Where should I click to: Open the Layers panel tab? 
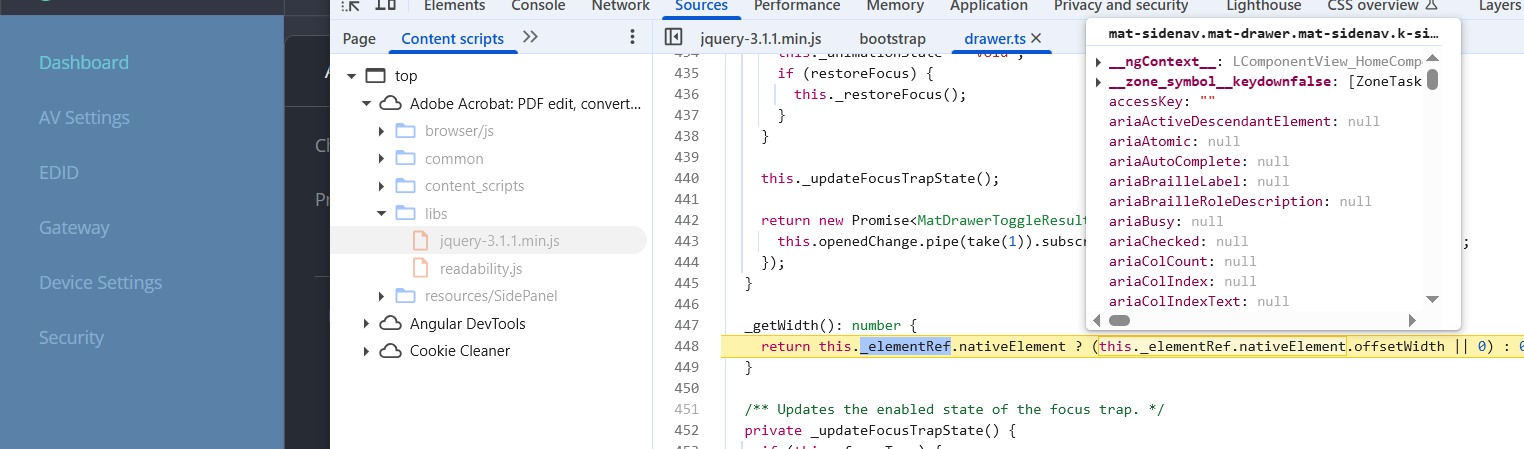tap(1499, 6)
